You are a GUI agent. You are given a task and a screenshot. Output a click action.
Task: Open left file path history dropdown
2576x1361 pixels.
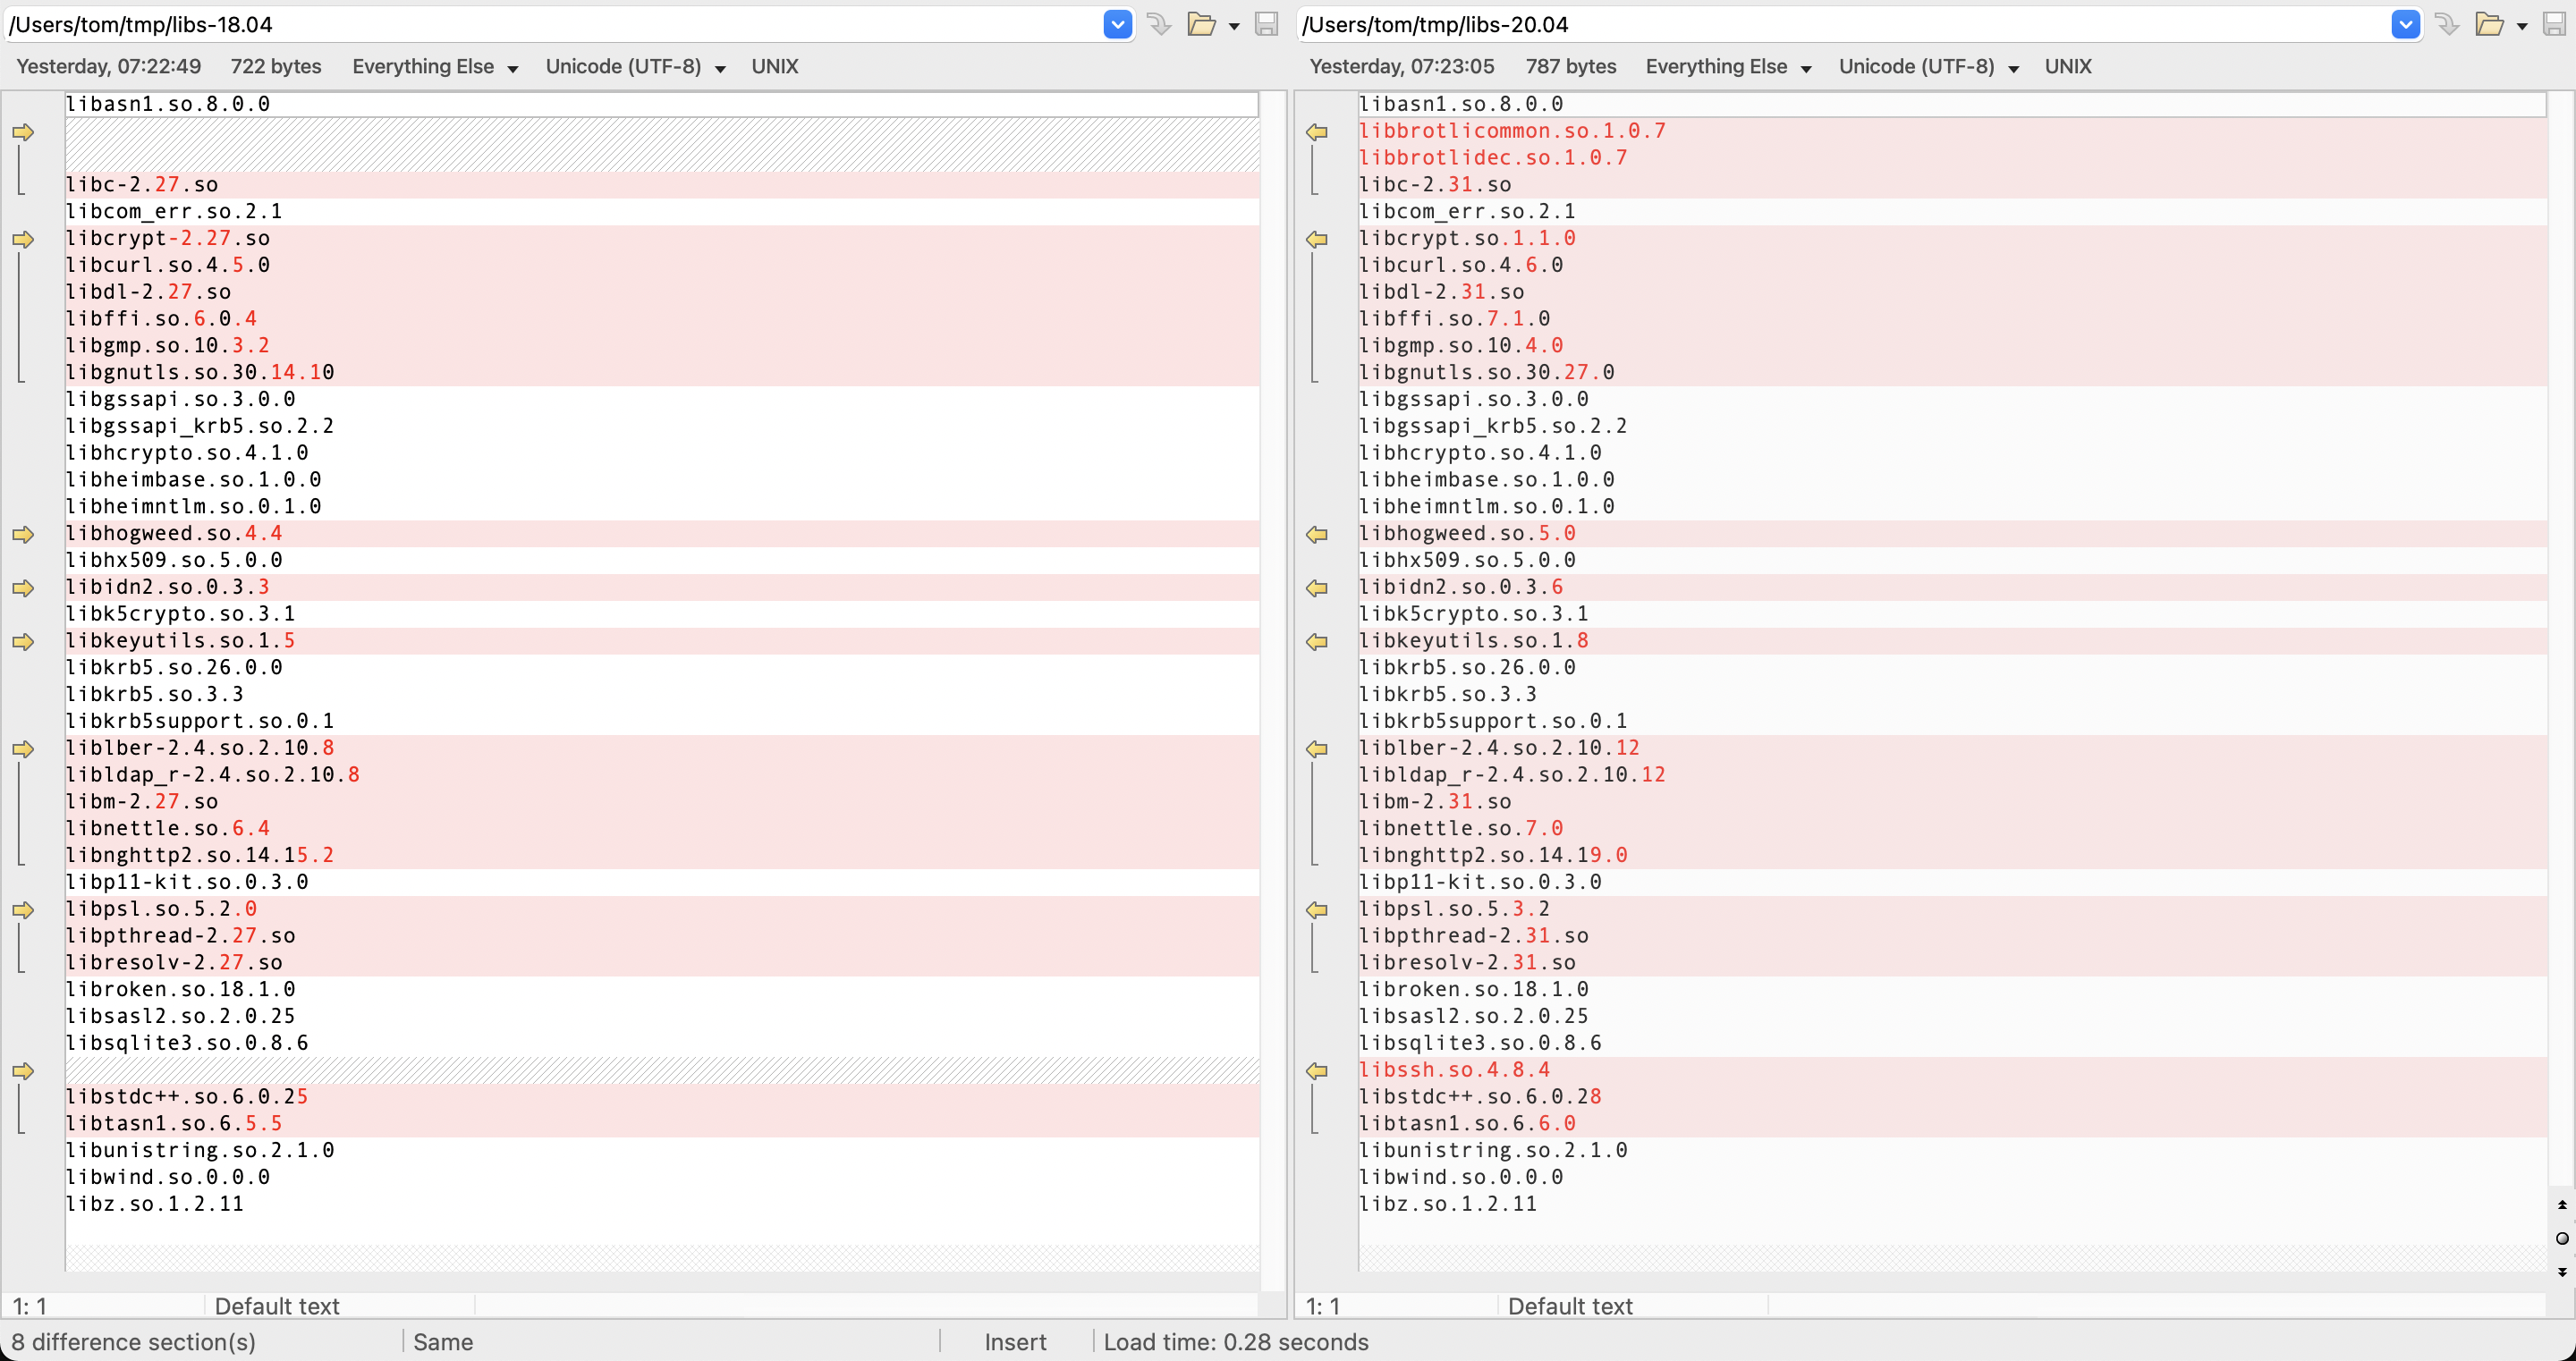pyautogui.click(x=1117, y=24)
